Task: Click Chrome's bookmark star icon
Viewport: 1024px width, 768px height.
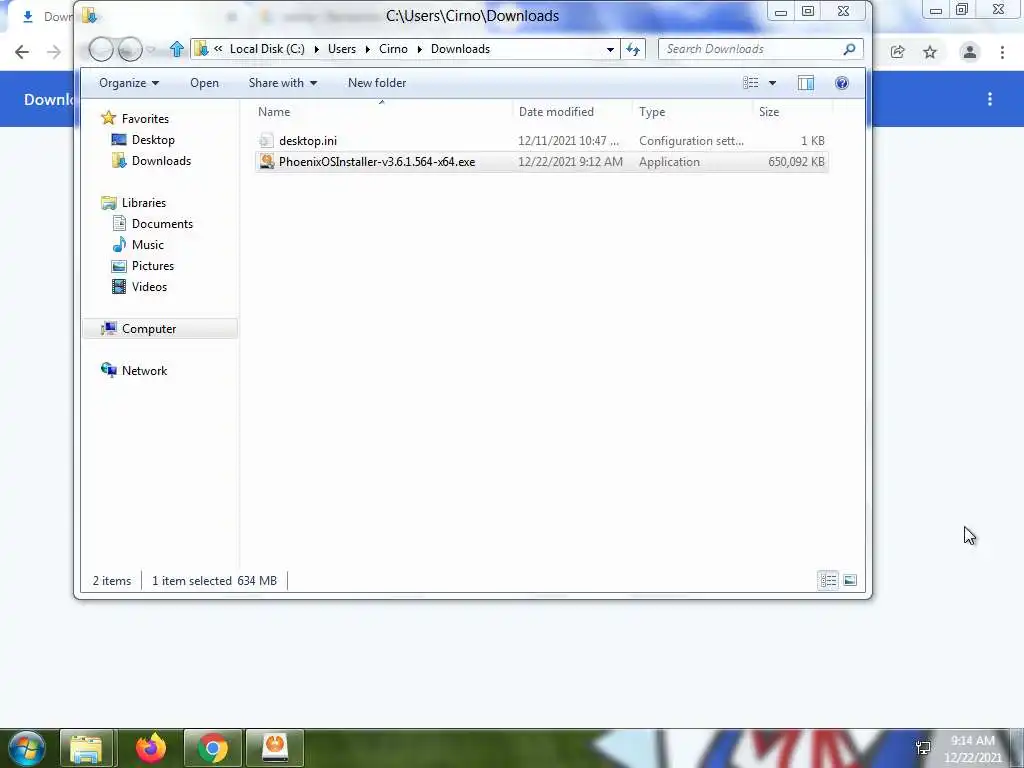Action: (930, 52)
